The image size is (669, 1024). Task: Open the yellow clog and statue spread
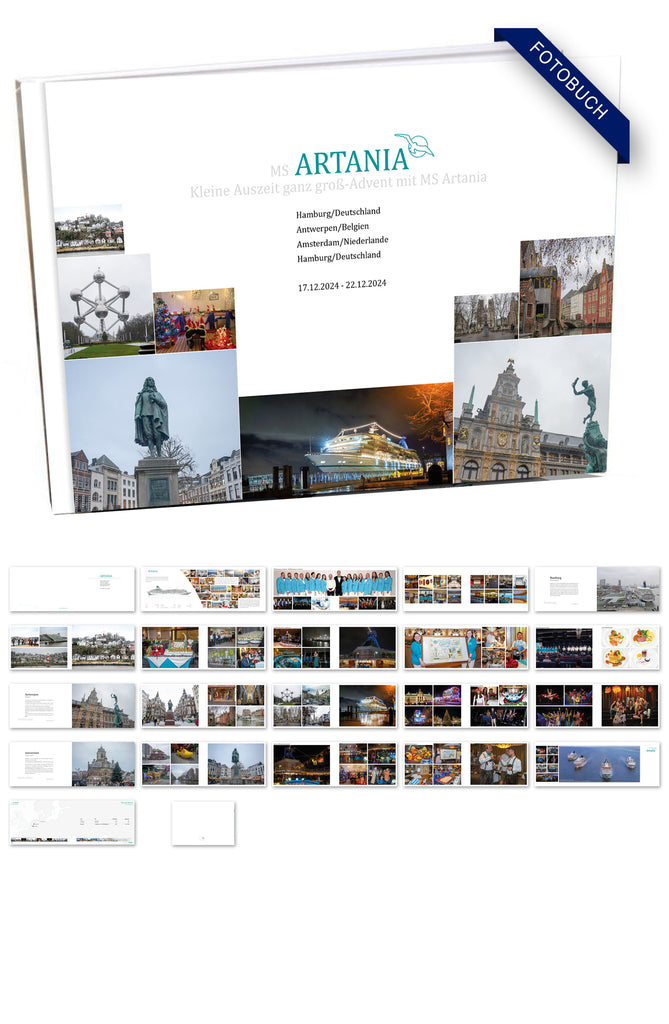203,764
